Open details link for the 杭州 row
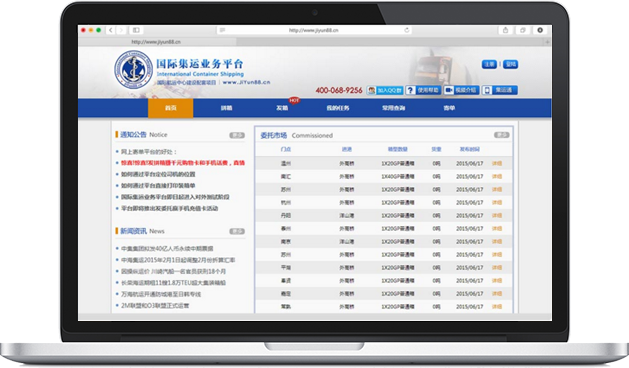The width and height of the screenshot is (629, 368). pyautogui.click(x=497, y=203)
